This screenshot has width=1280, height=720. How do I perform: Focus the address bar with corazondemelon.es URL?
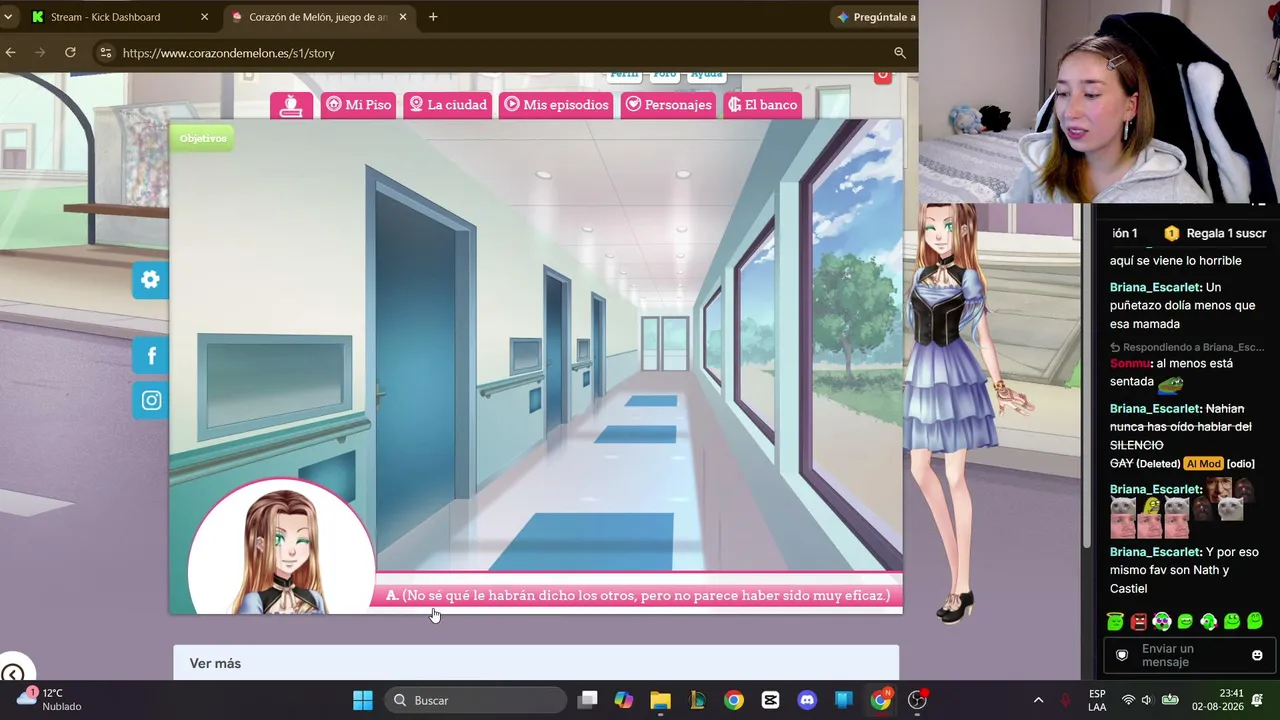coord(500,53)
